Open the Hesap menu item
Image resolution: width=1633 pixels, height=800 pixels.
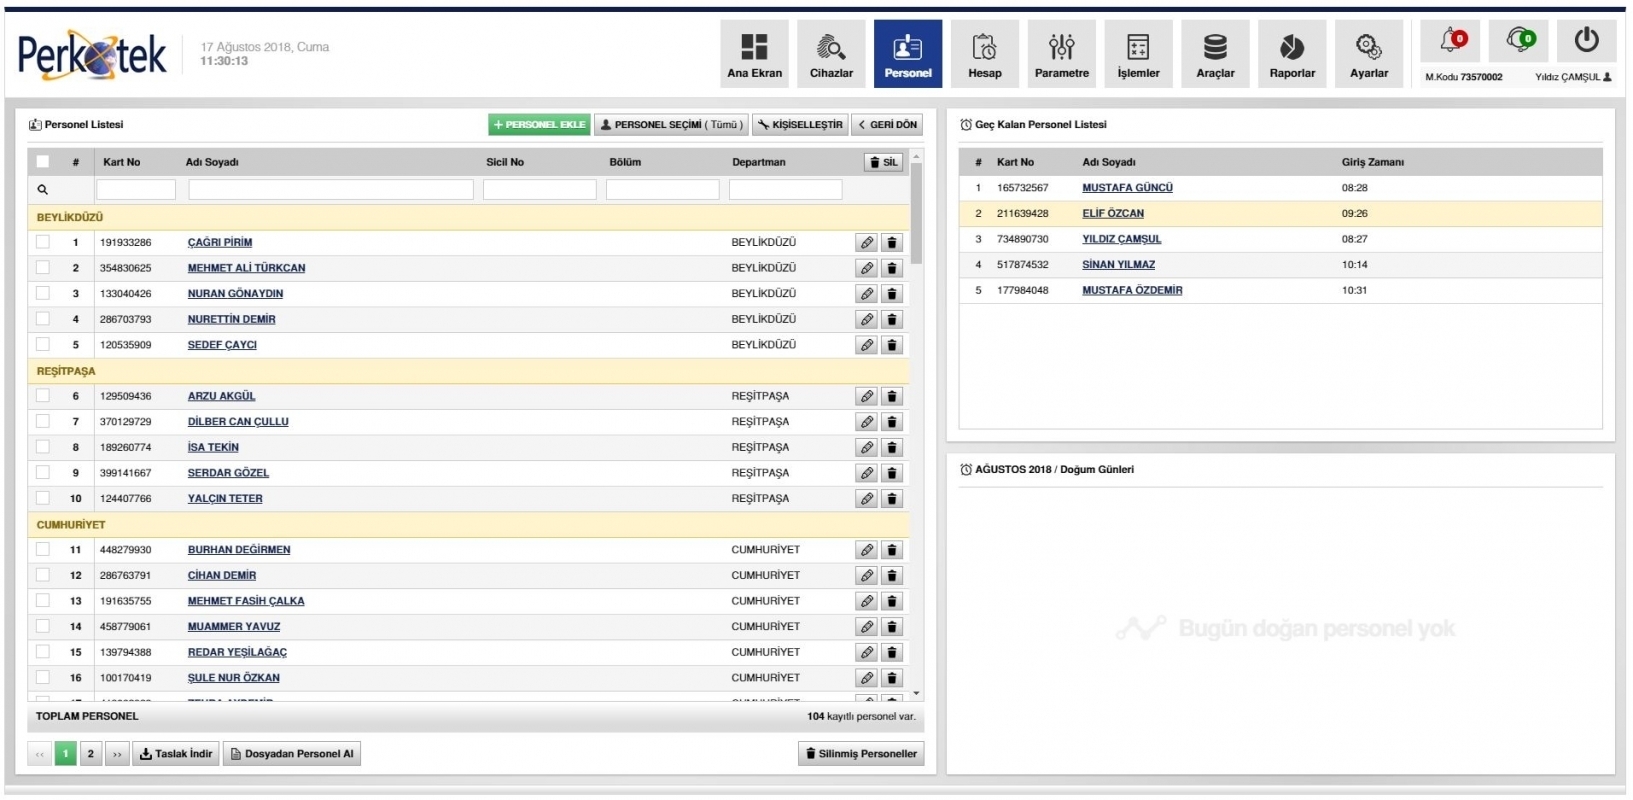(984, 54)
